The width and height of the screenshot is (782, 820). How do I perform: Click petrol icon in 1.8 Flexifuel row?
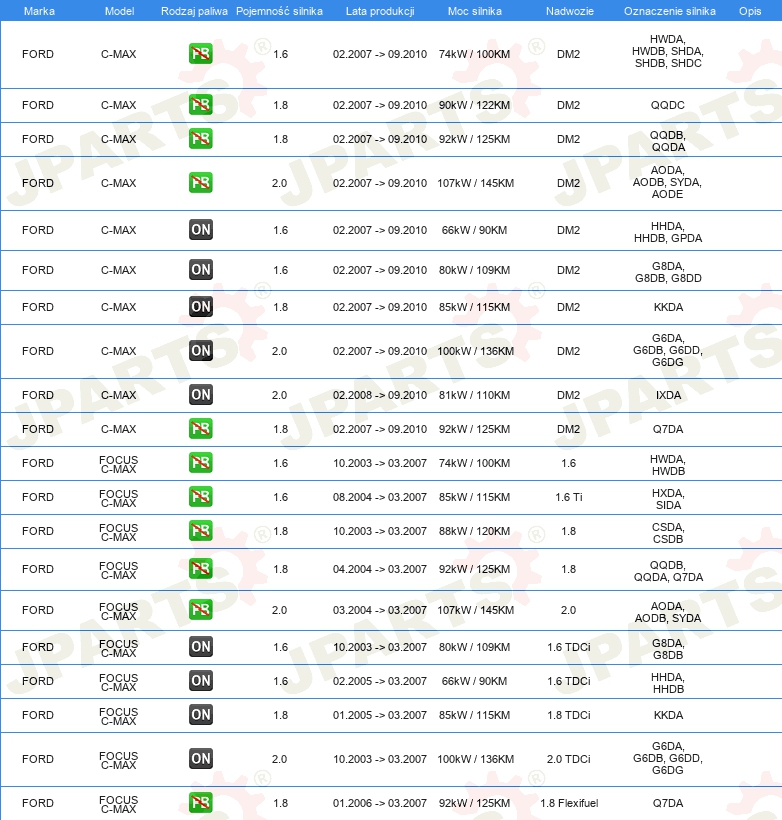coord(201,803)
